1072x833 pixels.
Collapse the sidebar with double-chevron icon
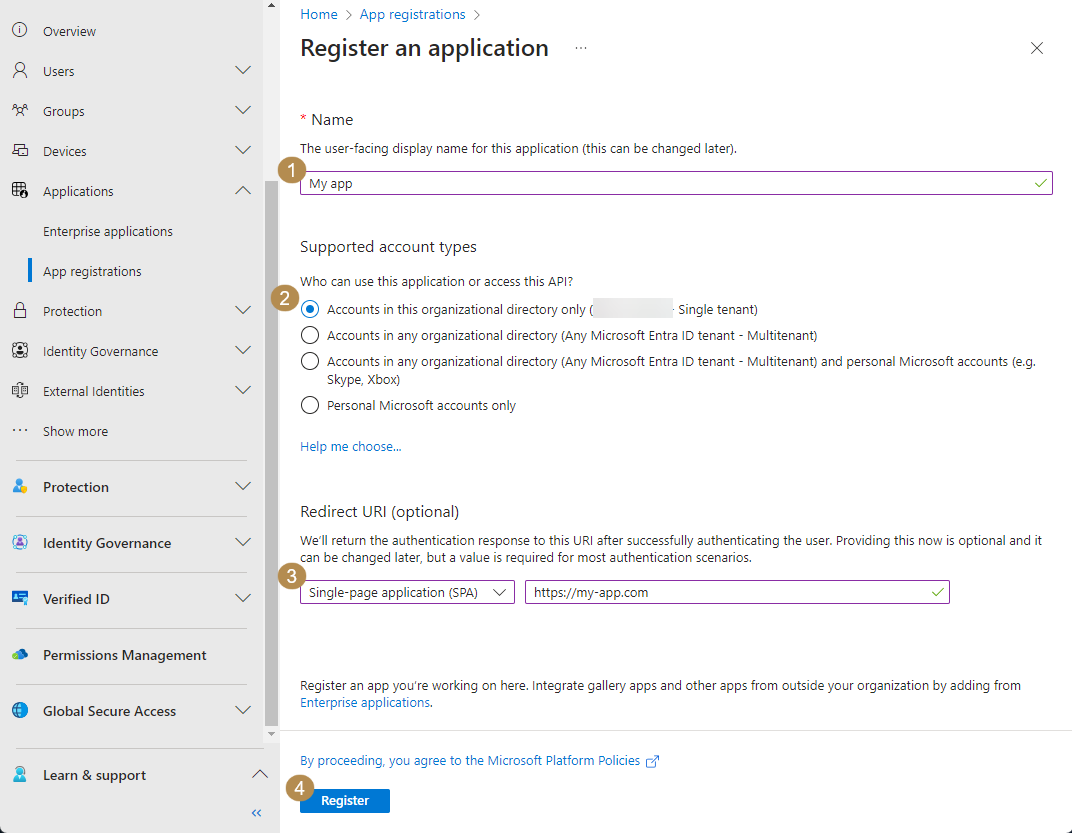tap(256, 813)
